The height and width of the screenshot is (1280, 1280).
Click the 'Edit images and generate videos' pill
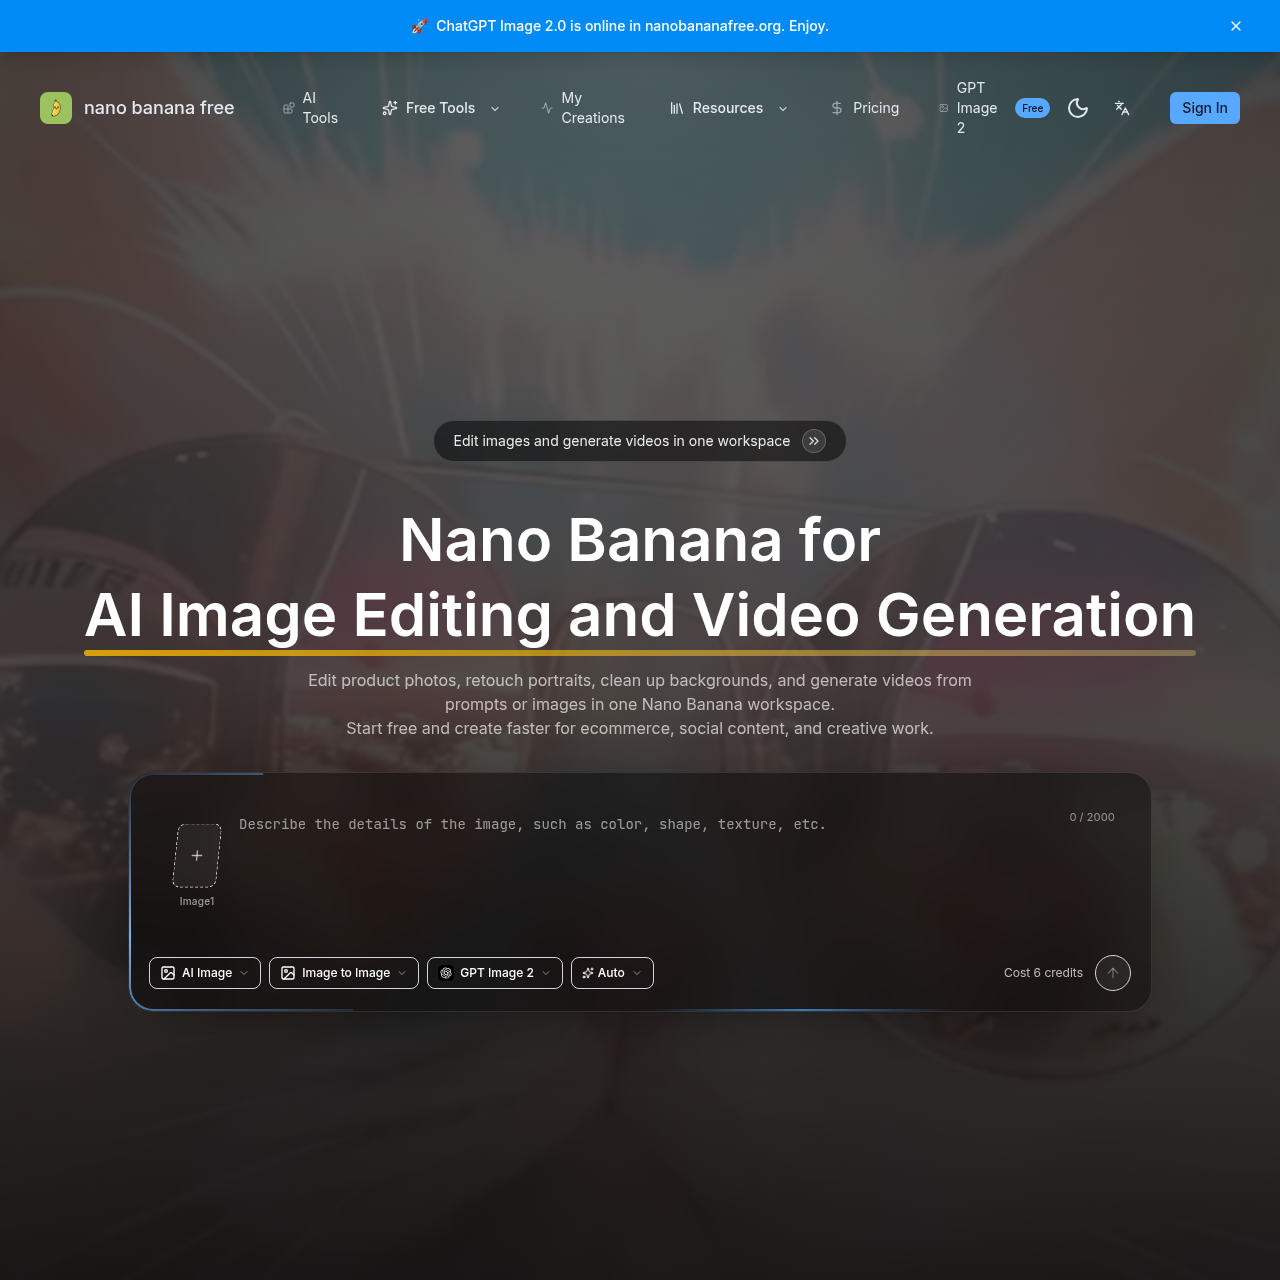[x=640, y=441]
